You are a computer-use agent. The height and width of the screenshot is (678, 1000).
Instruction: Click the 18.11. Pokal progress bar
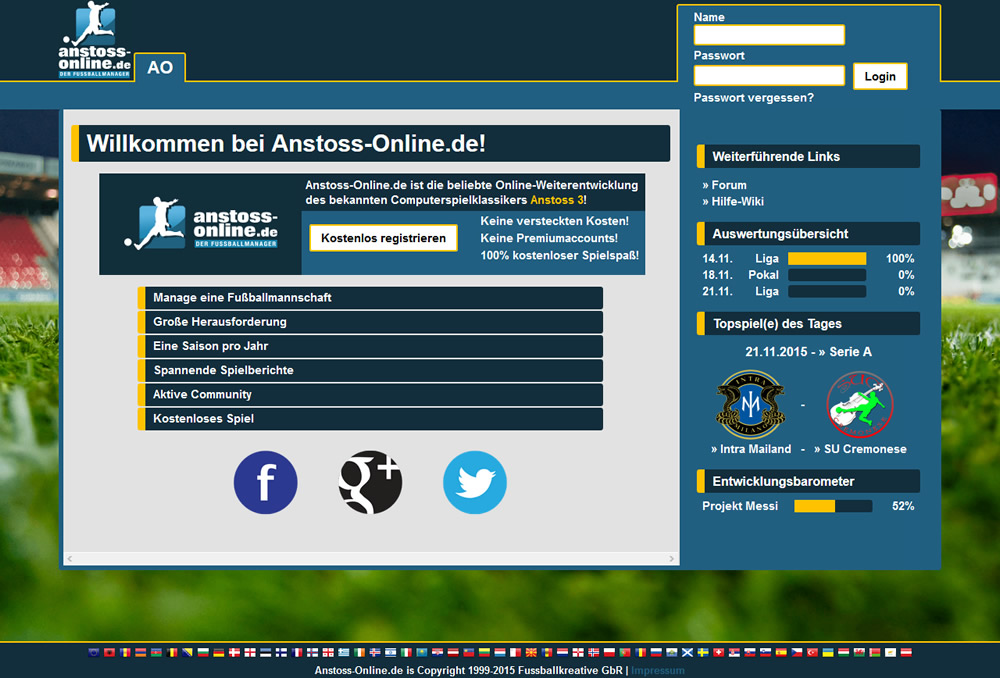click(x=827, y=275)
